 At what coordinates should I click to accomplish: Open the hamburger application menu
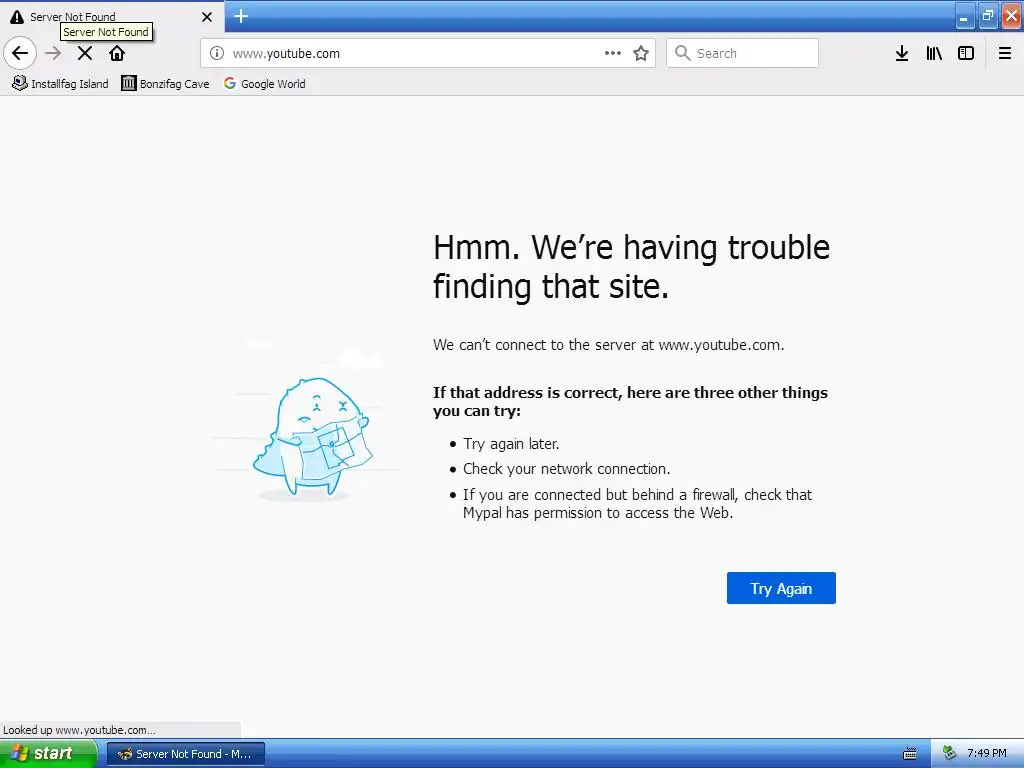tap(1005, 54)
